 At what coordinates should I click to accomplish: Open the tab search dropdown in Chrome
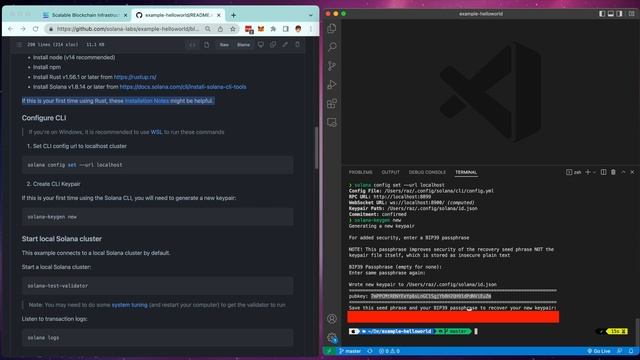(x=311, y=15)
